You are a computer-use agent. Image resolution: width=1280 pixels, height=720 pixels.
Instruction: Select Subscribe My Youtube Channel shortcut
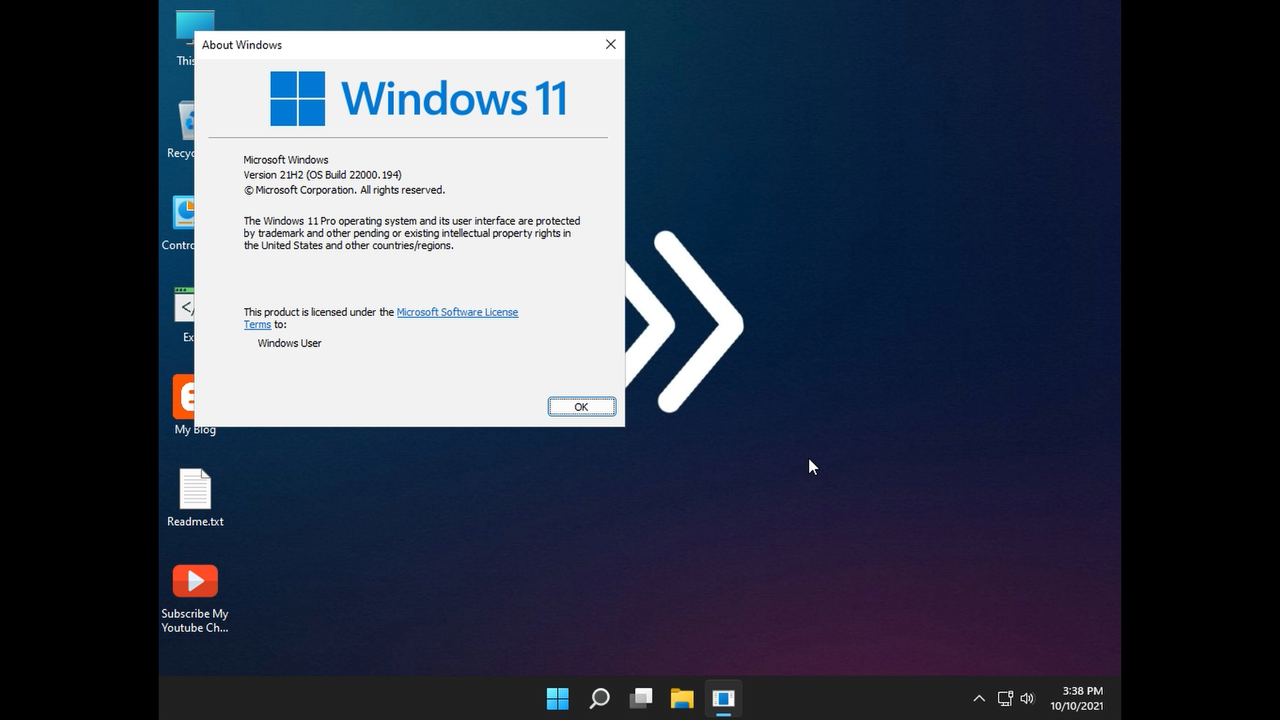pyautogui.click(x=195, y=598)
